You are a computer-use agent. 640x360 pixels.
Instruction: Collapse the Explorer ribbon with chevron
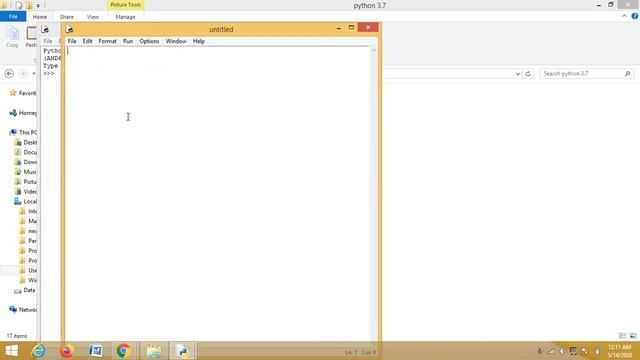[624, 16]
